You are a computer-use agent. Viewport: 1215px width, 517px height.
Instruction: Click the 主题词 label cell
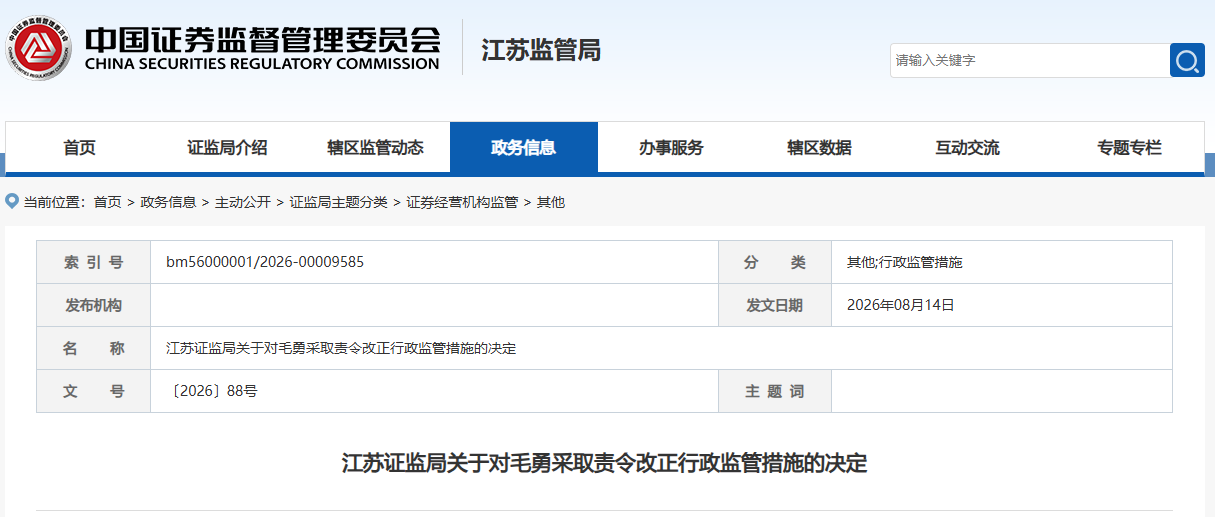(775, 391)
